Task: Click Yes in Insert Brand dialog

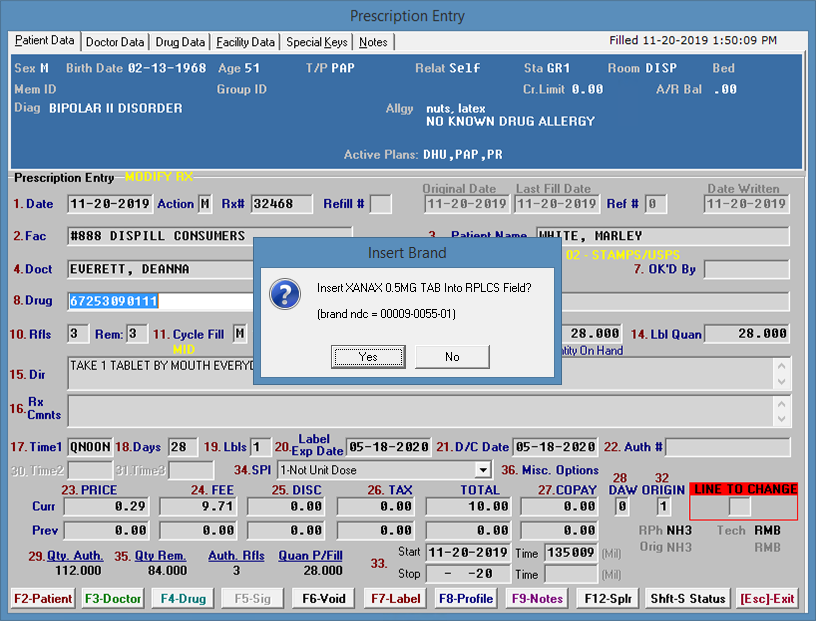Action: click(368, 356)
